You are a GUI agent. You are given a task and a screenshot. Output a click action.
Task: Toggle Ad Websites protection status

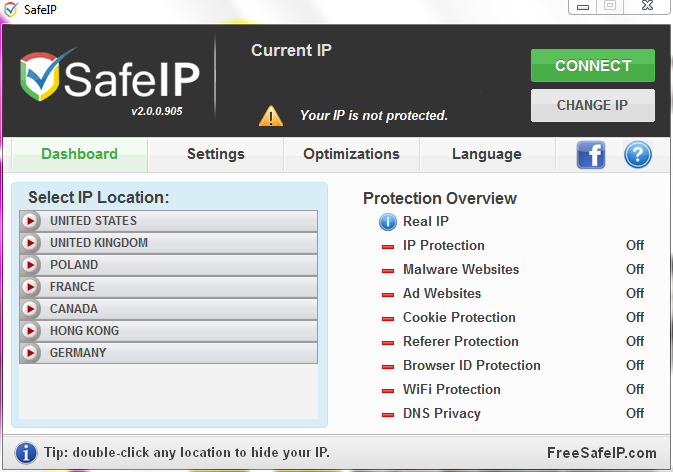(x=635, y=293)
